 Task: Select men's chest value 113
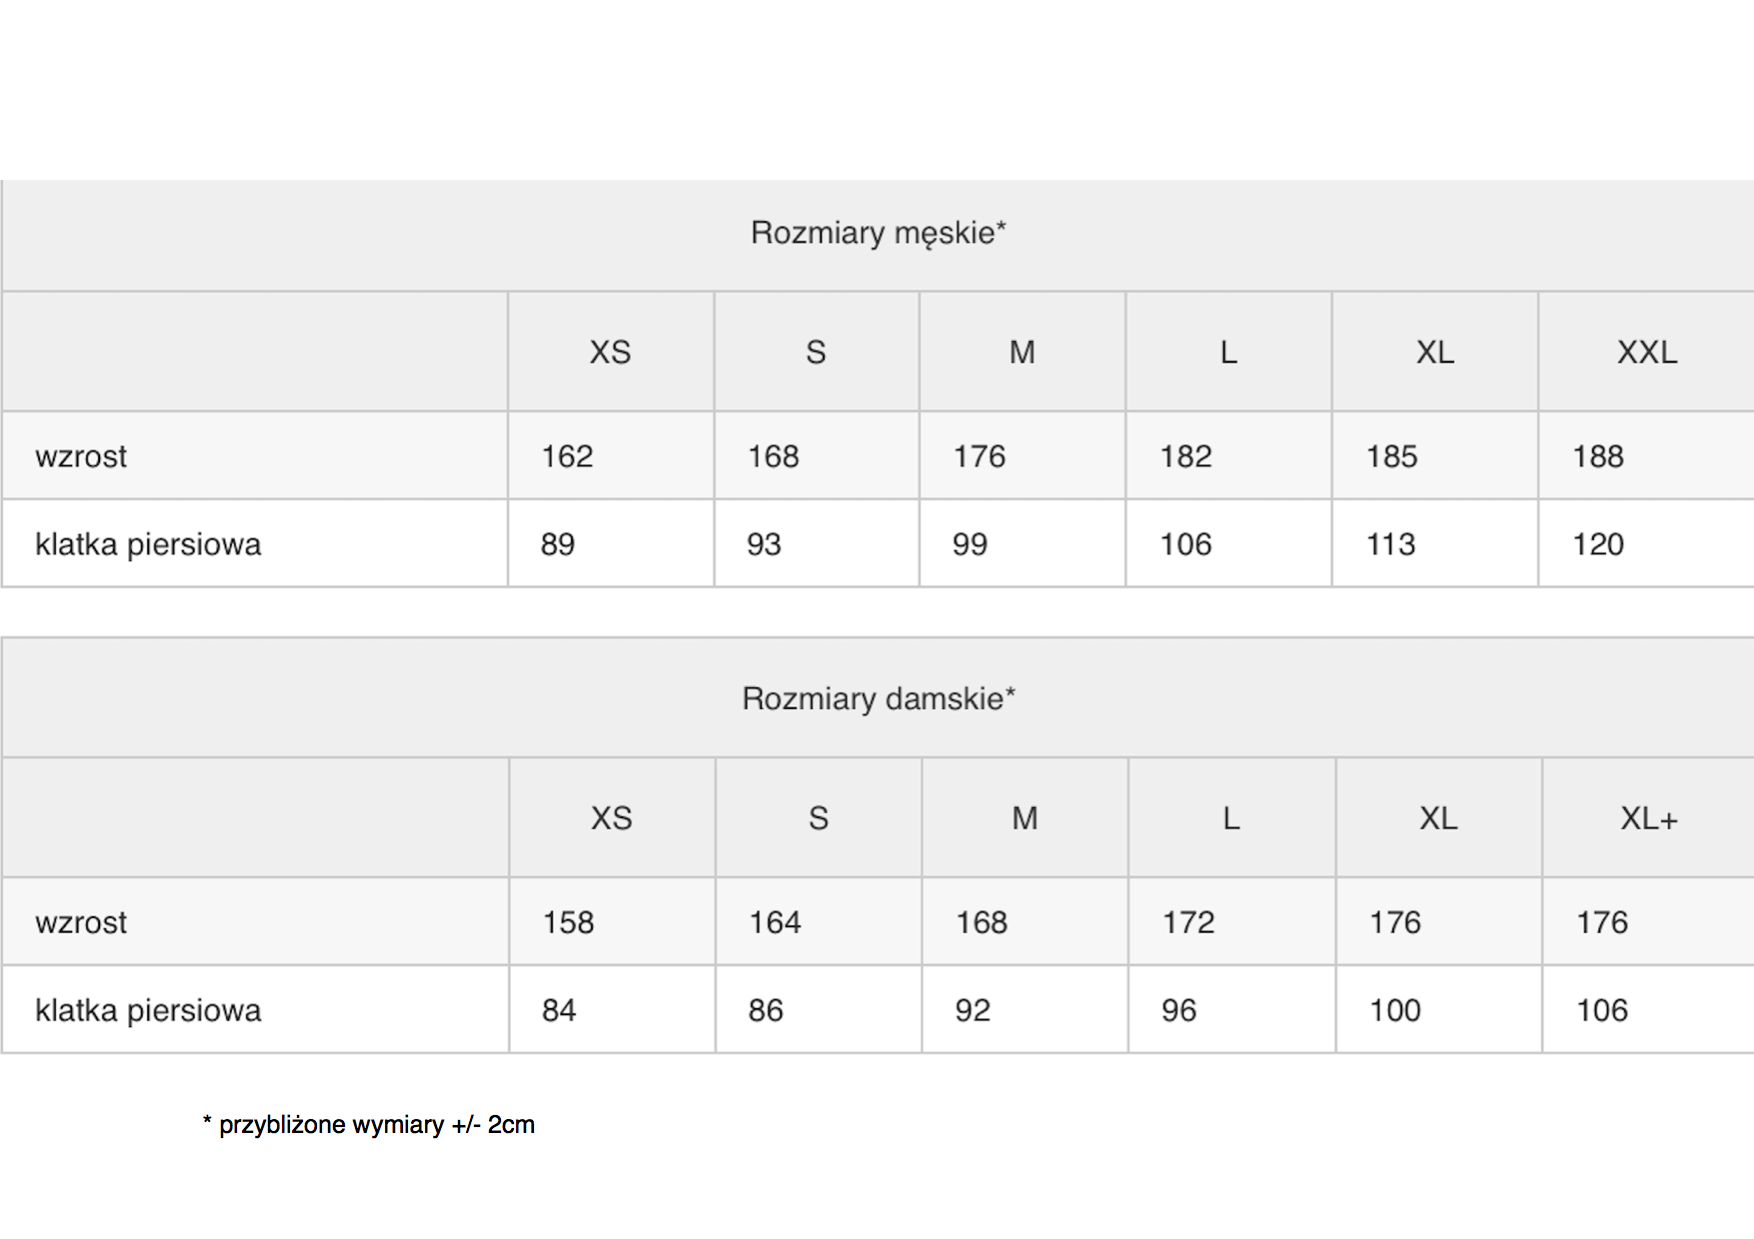pos(1391,544)
